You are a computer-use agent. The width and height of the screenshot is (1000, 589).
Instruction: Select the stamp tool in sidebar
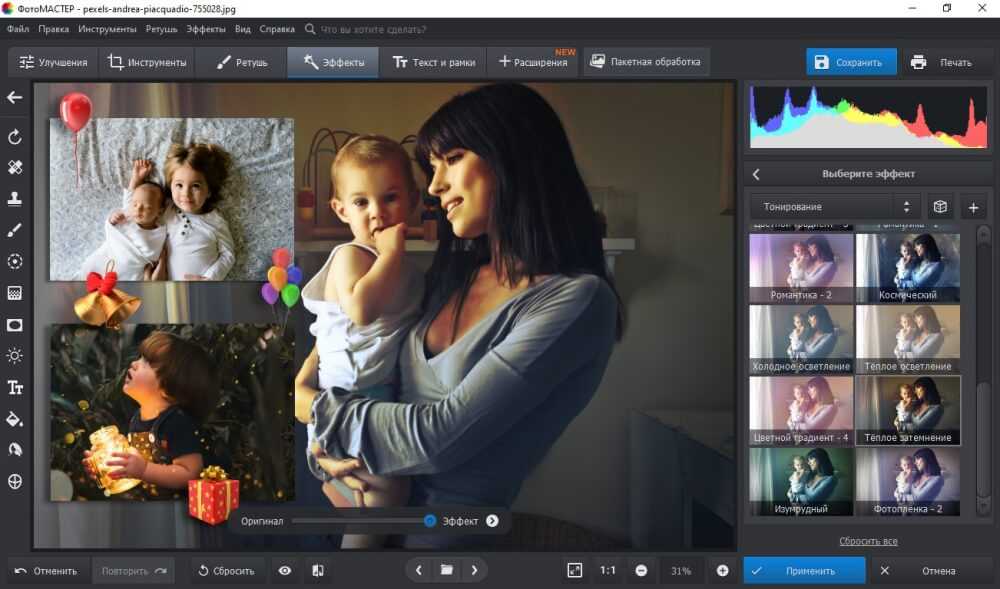pyautogui.click(x=15, y=199)
